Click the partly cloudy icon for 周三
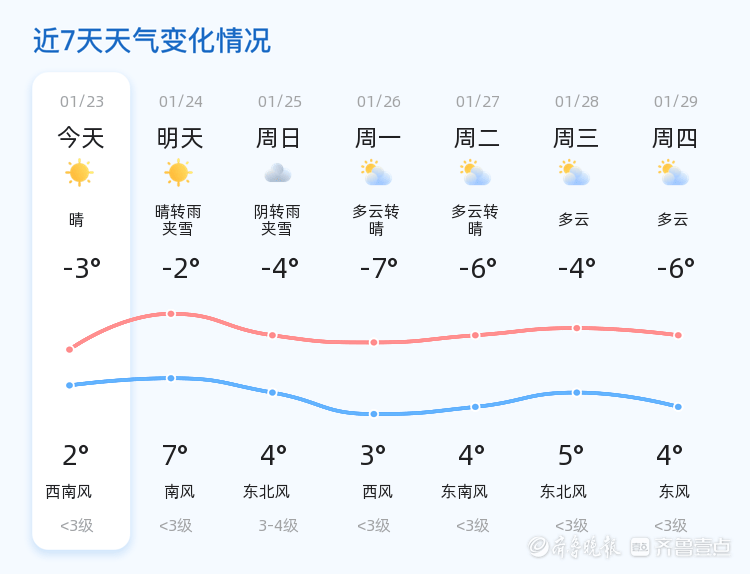 [x=574, y=173]
